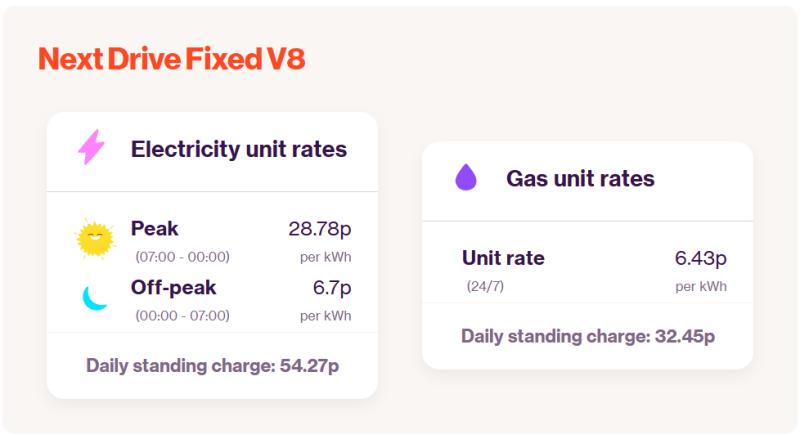The height and width of the screenshot is (439, 800).
Task: Click the 00:00 - 07:00 off-peak hours text
Action: coord(182,315)
